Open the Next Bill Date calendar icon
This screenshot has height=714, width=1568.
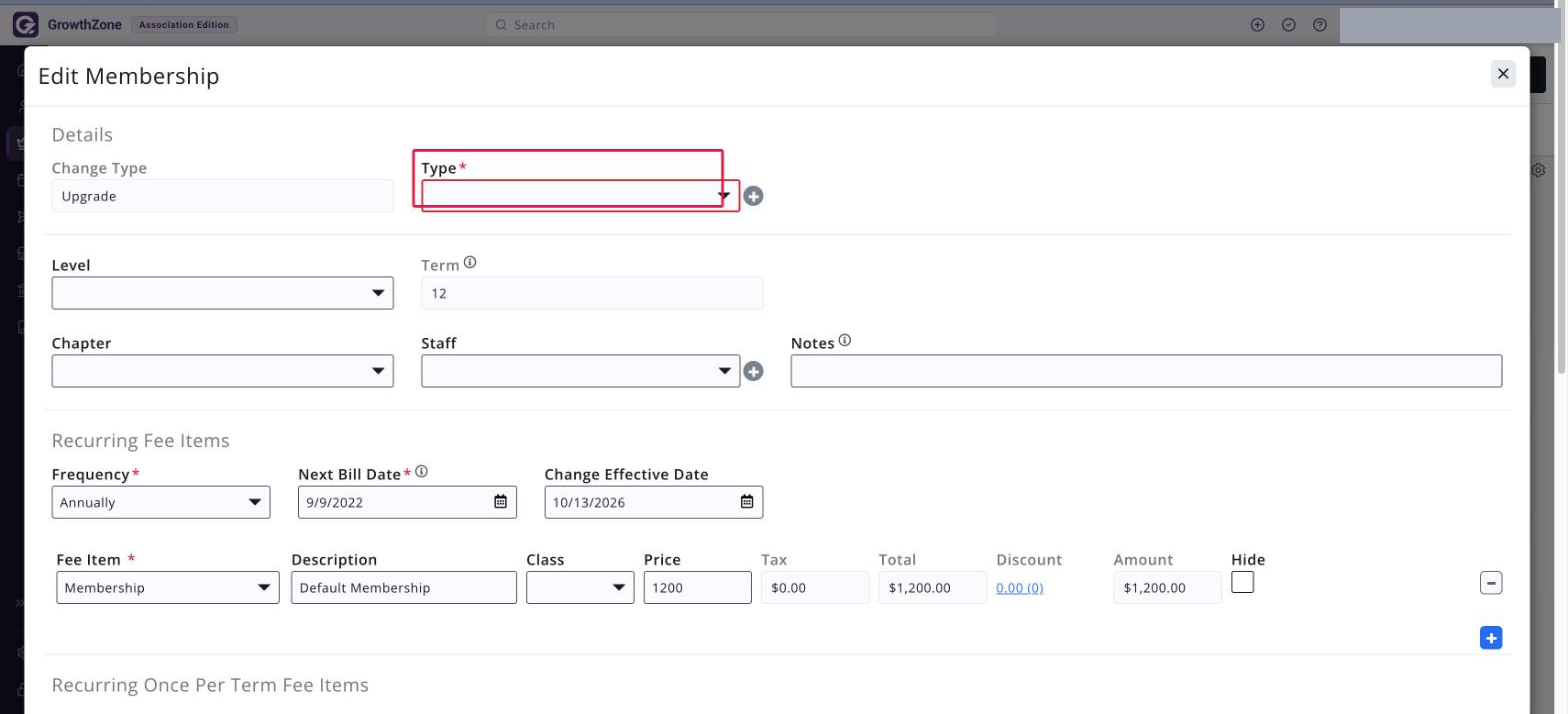(500, 502)
